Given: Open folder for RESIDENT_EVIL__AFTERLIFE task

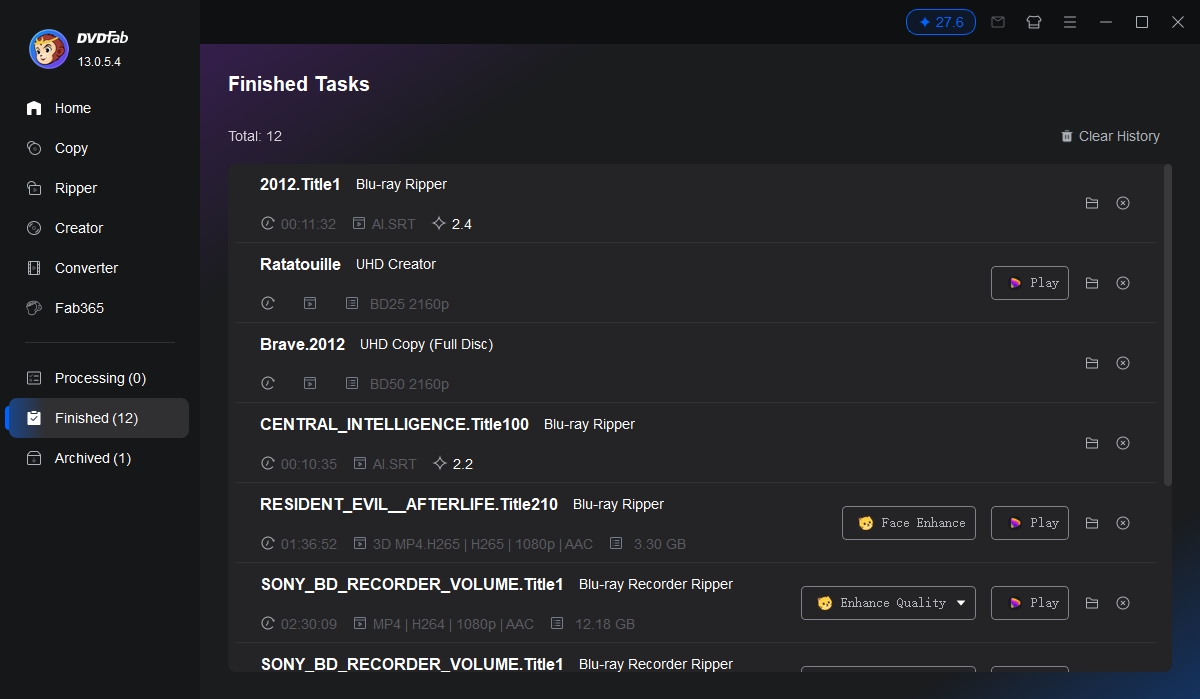Looking at the screenshot, I should tap(1092, 523).
